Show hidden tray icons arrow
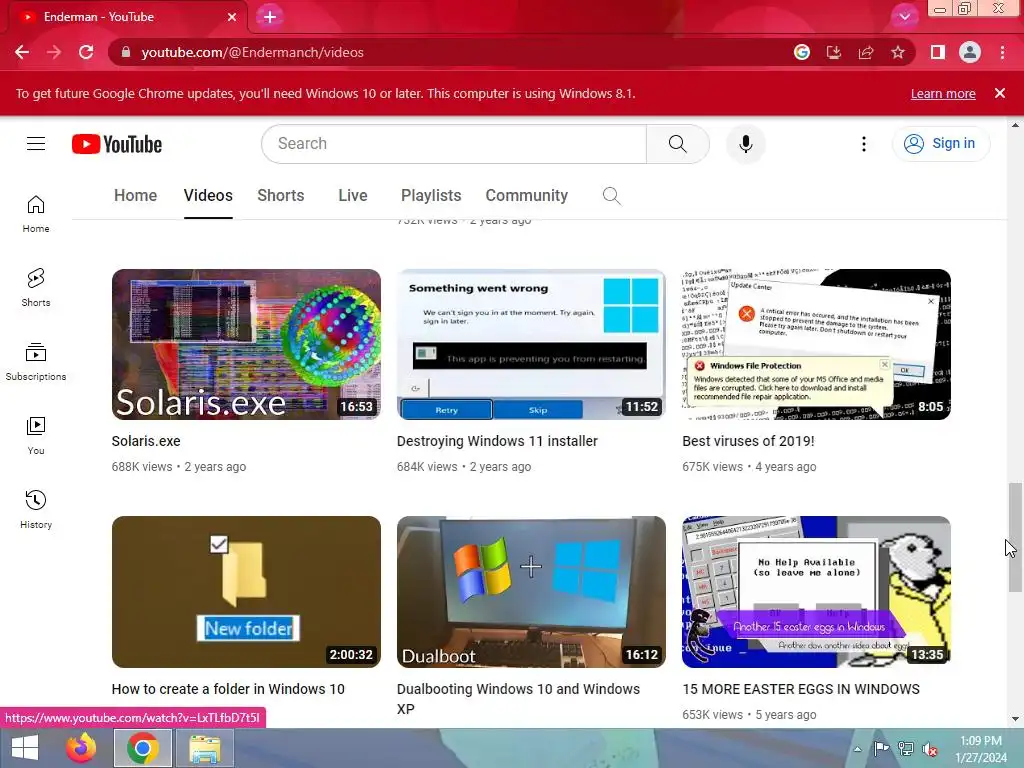This screenshot has height=768, width=1024. pos(857,749)
